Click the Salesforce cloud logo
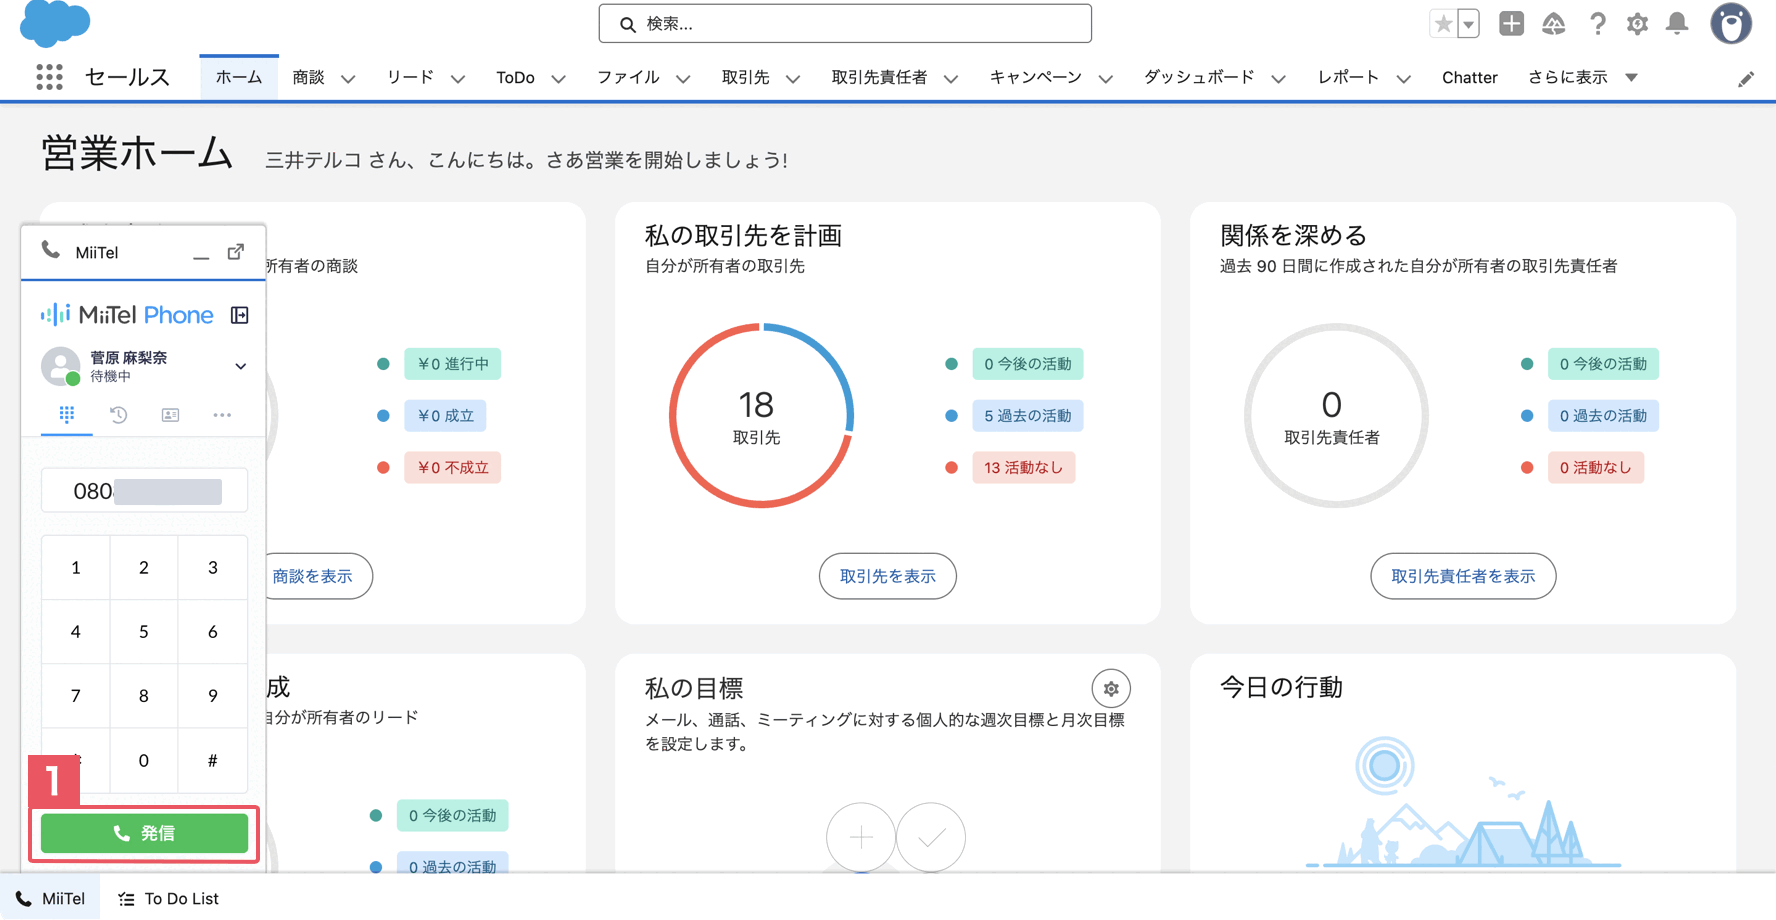This screenshot has width=1776, height=920. coord(55,23)
